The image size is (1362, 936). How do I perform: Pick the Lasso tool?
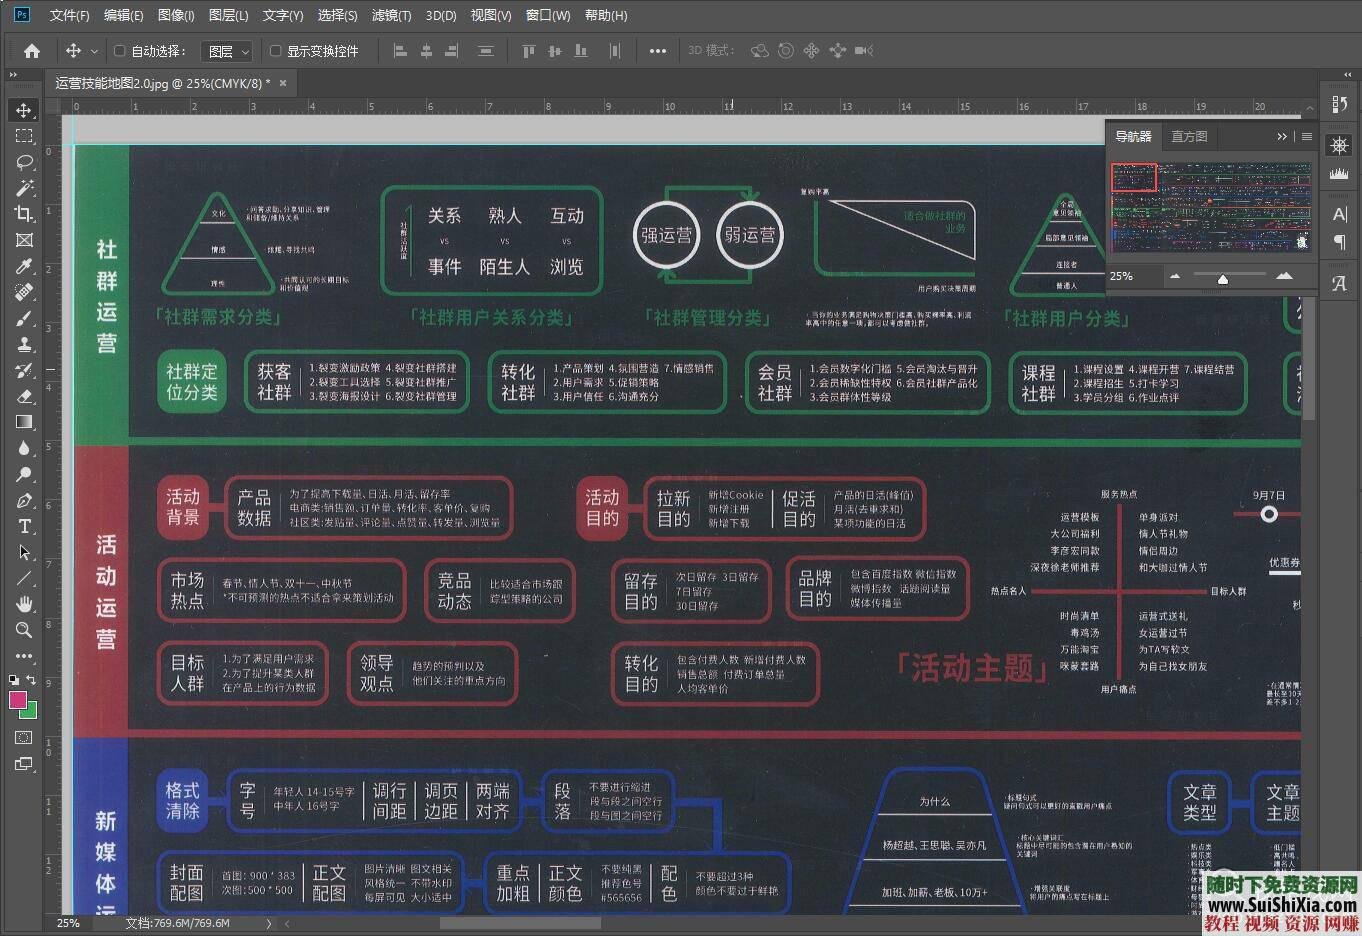[24, 162]
